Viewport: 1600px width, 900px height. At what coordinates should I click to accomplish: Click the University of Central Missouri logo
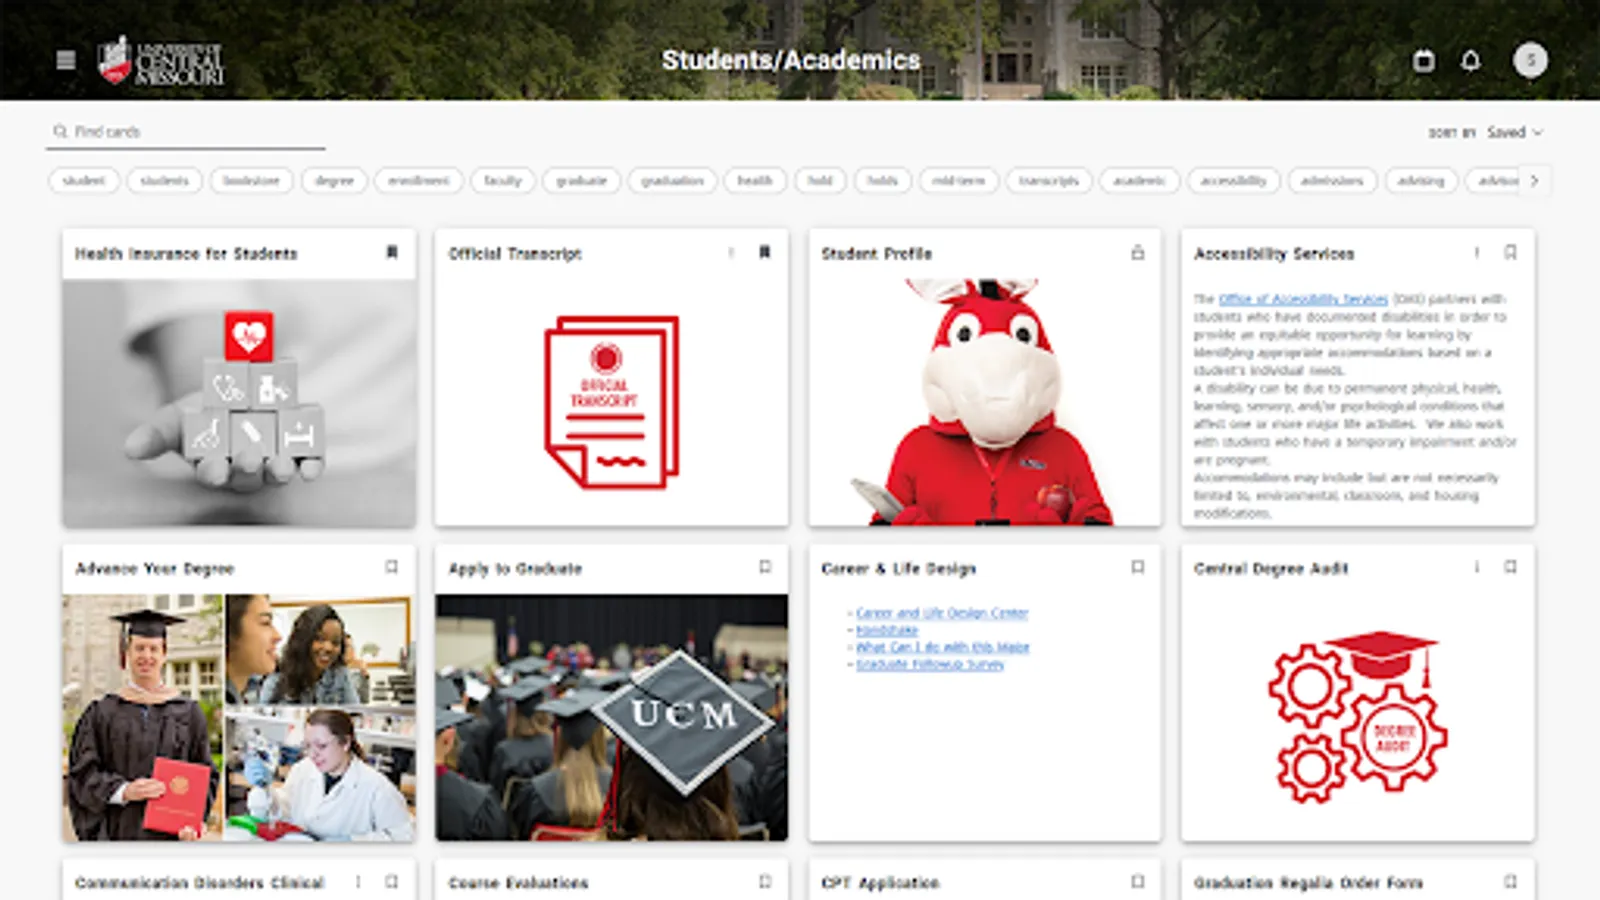coord(161,61)
